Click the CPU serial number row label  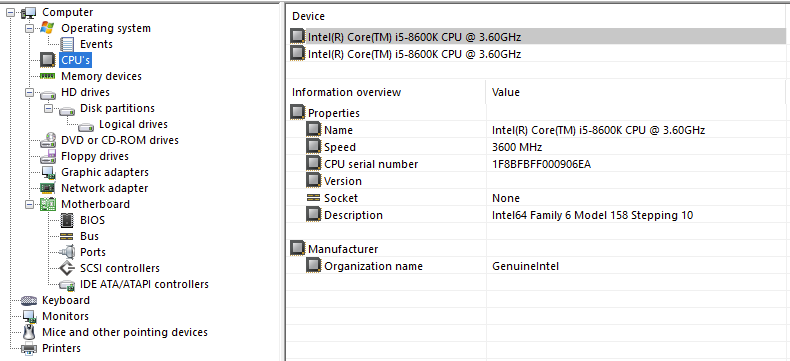point(371,164)
